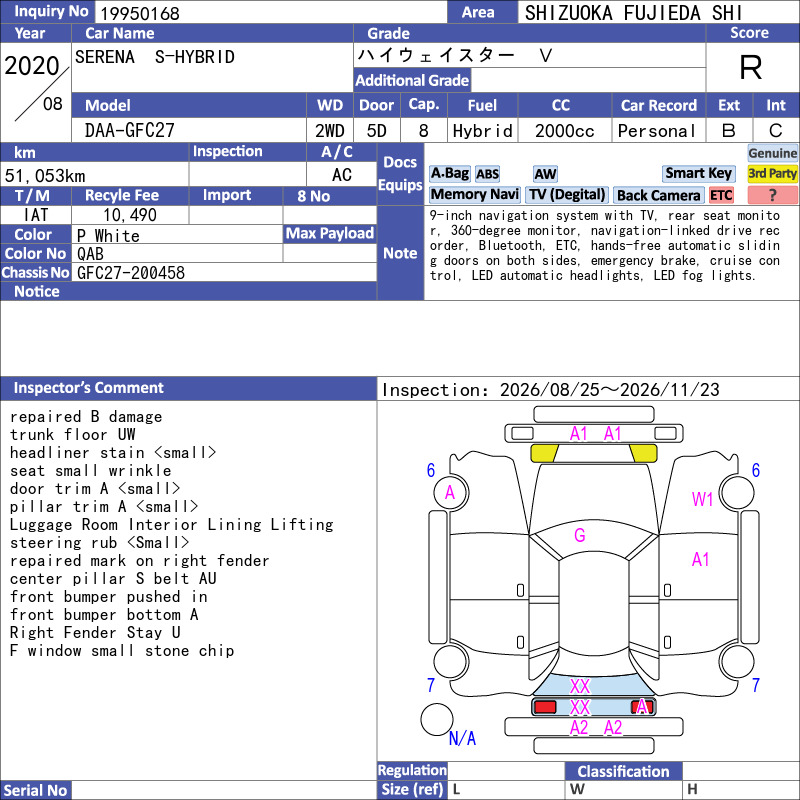This screenshot has width=800, height=800.
Task: Click the Additional Grade header
Action: [412, 80]
